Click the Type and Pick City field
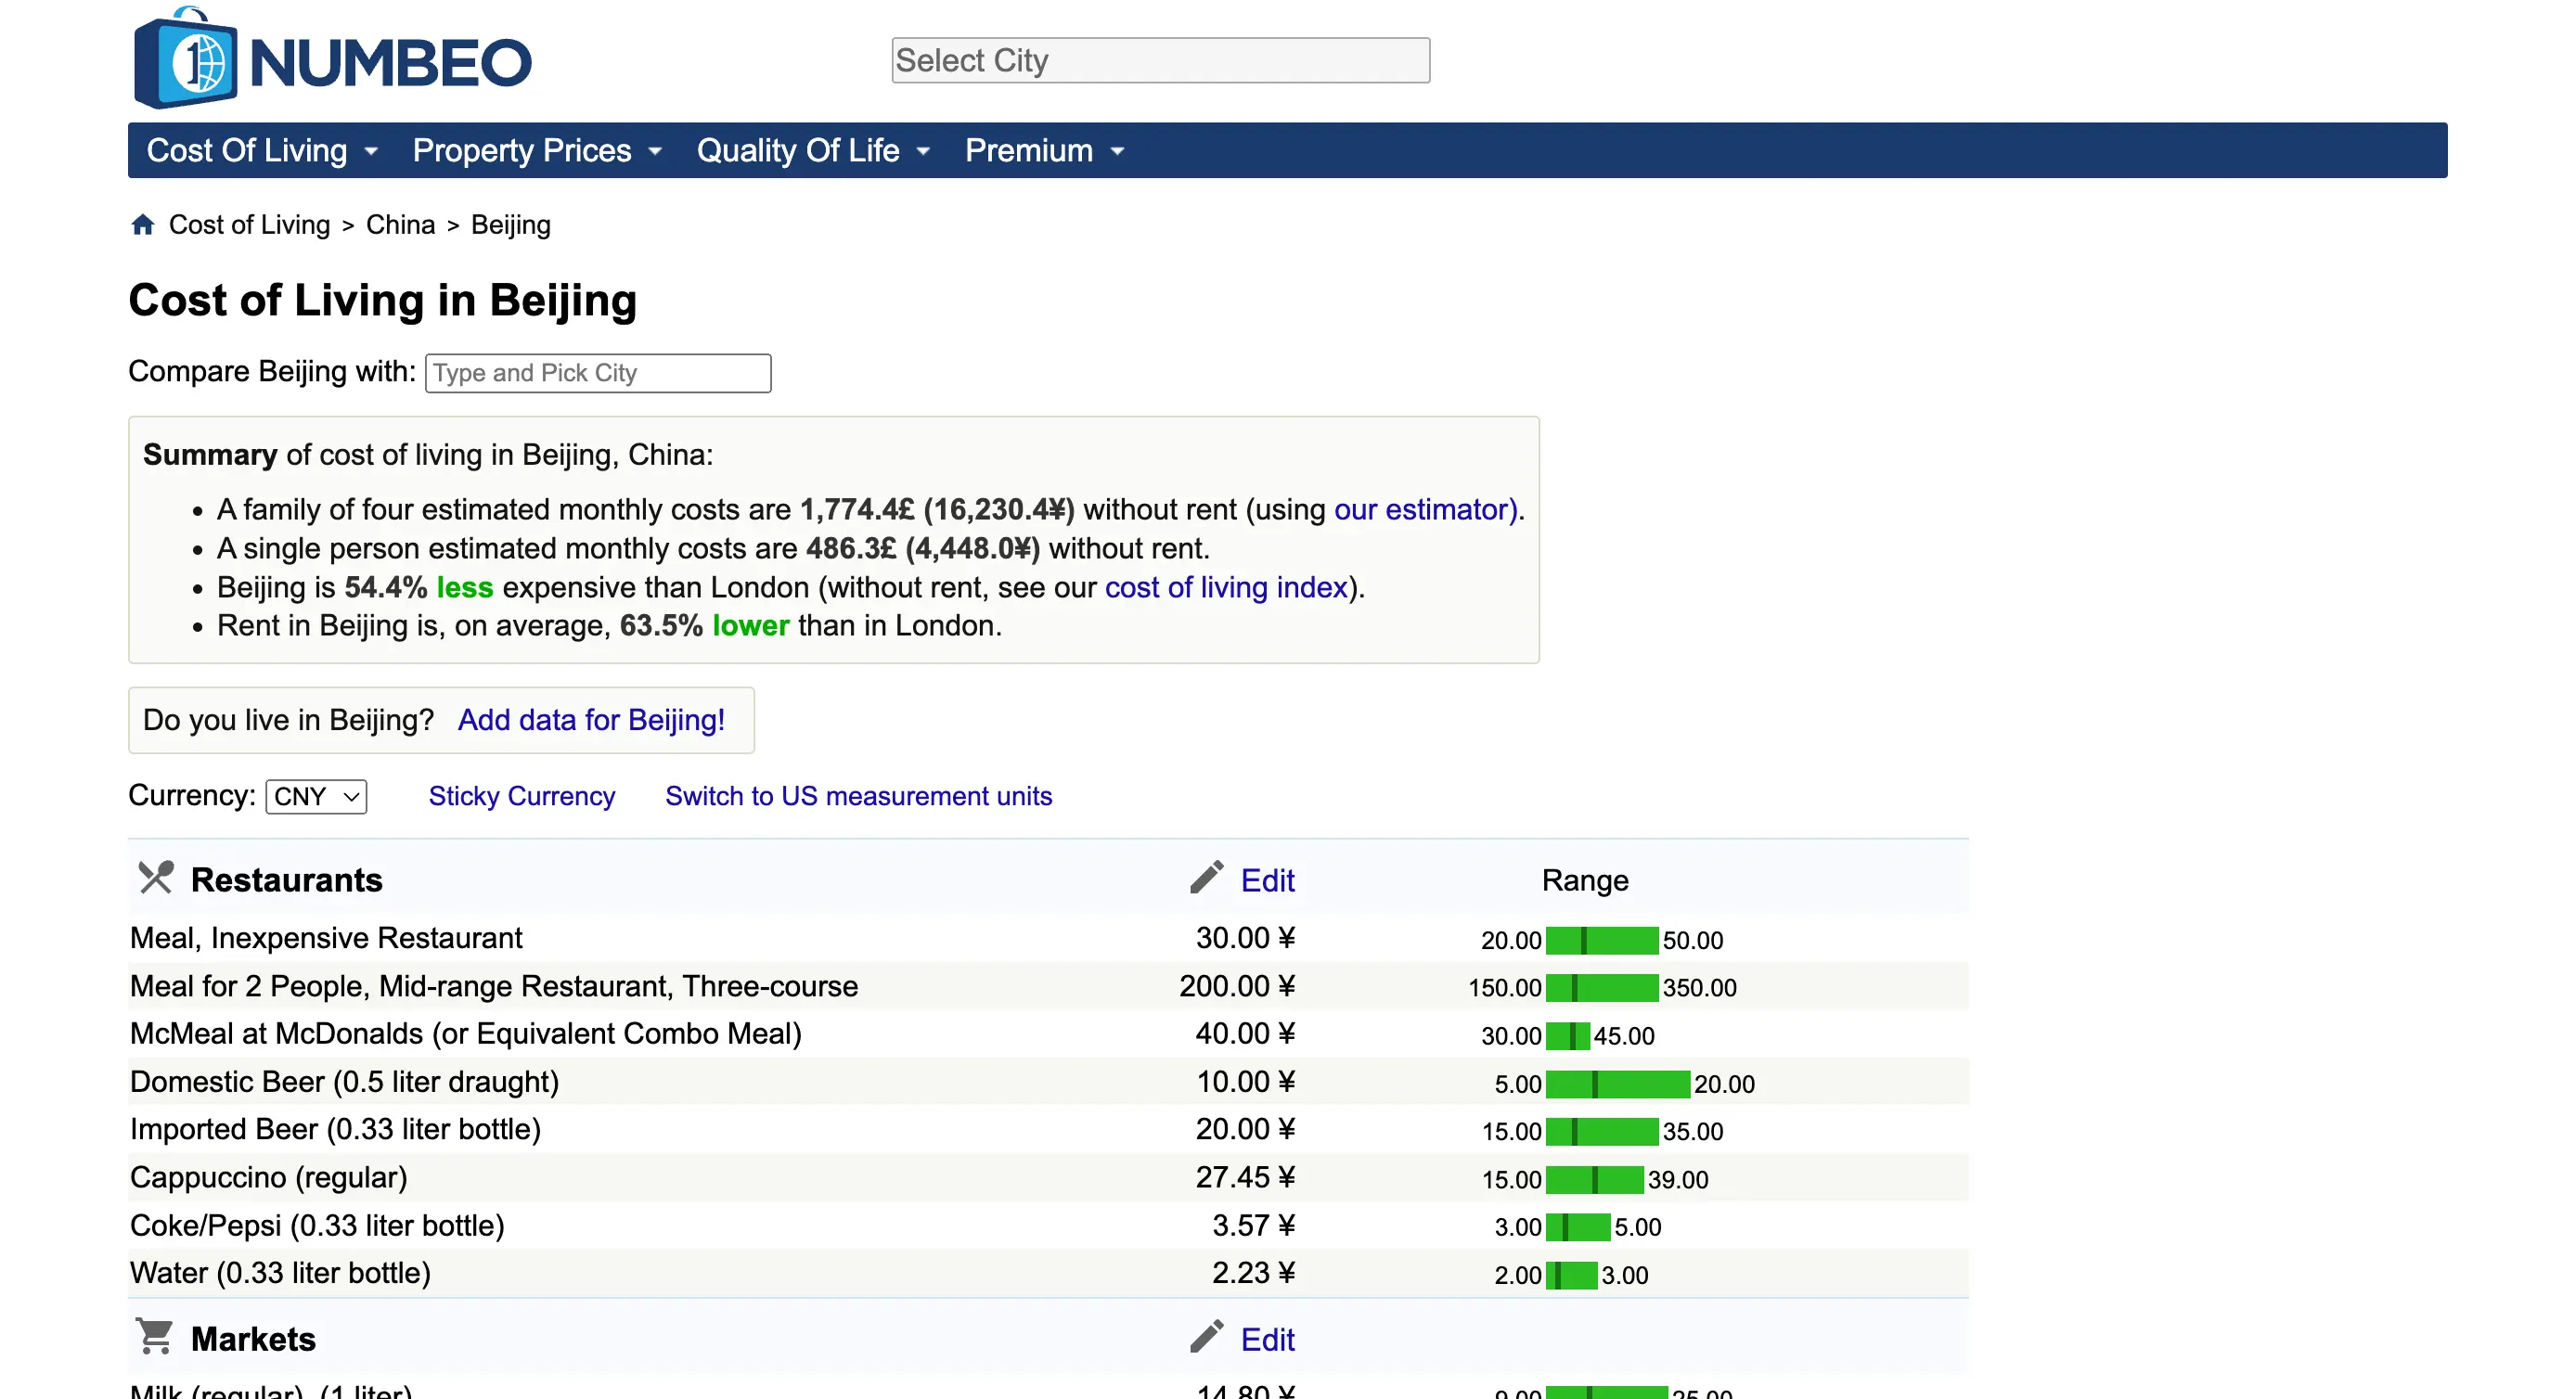This screenshot has height=1399, width=2576. tap(598, 373)
